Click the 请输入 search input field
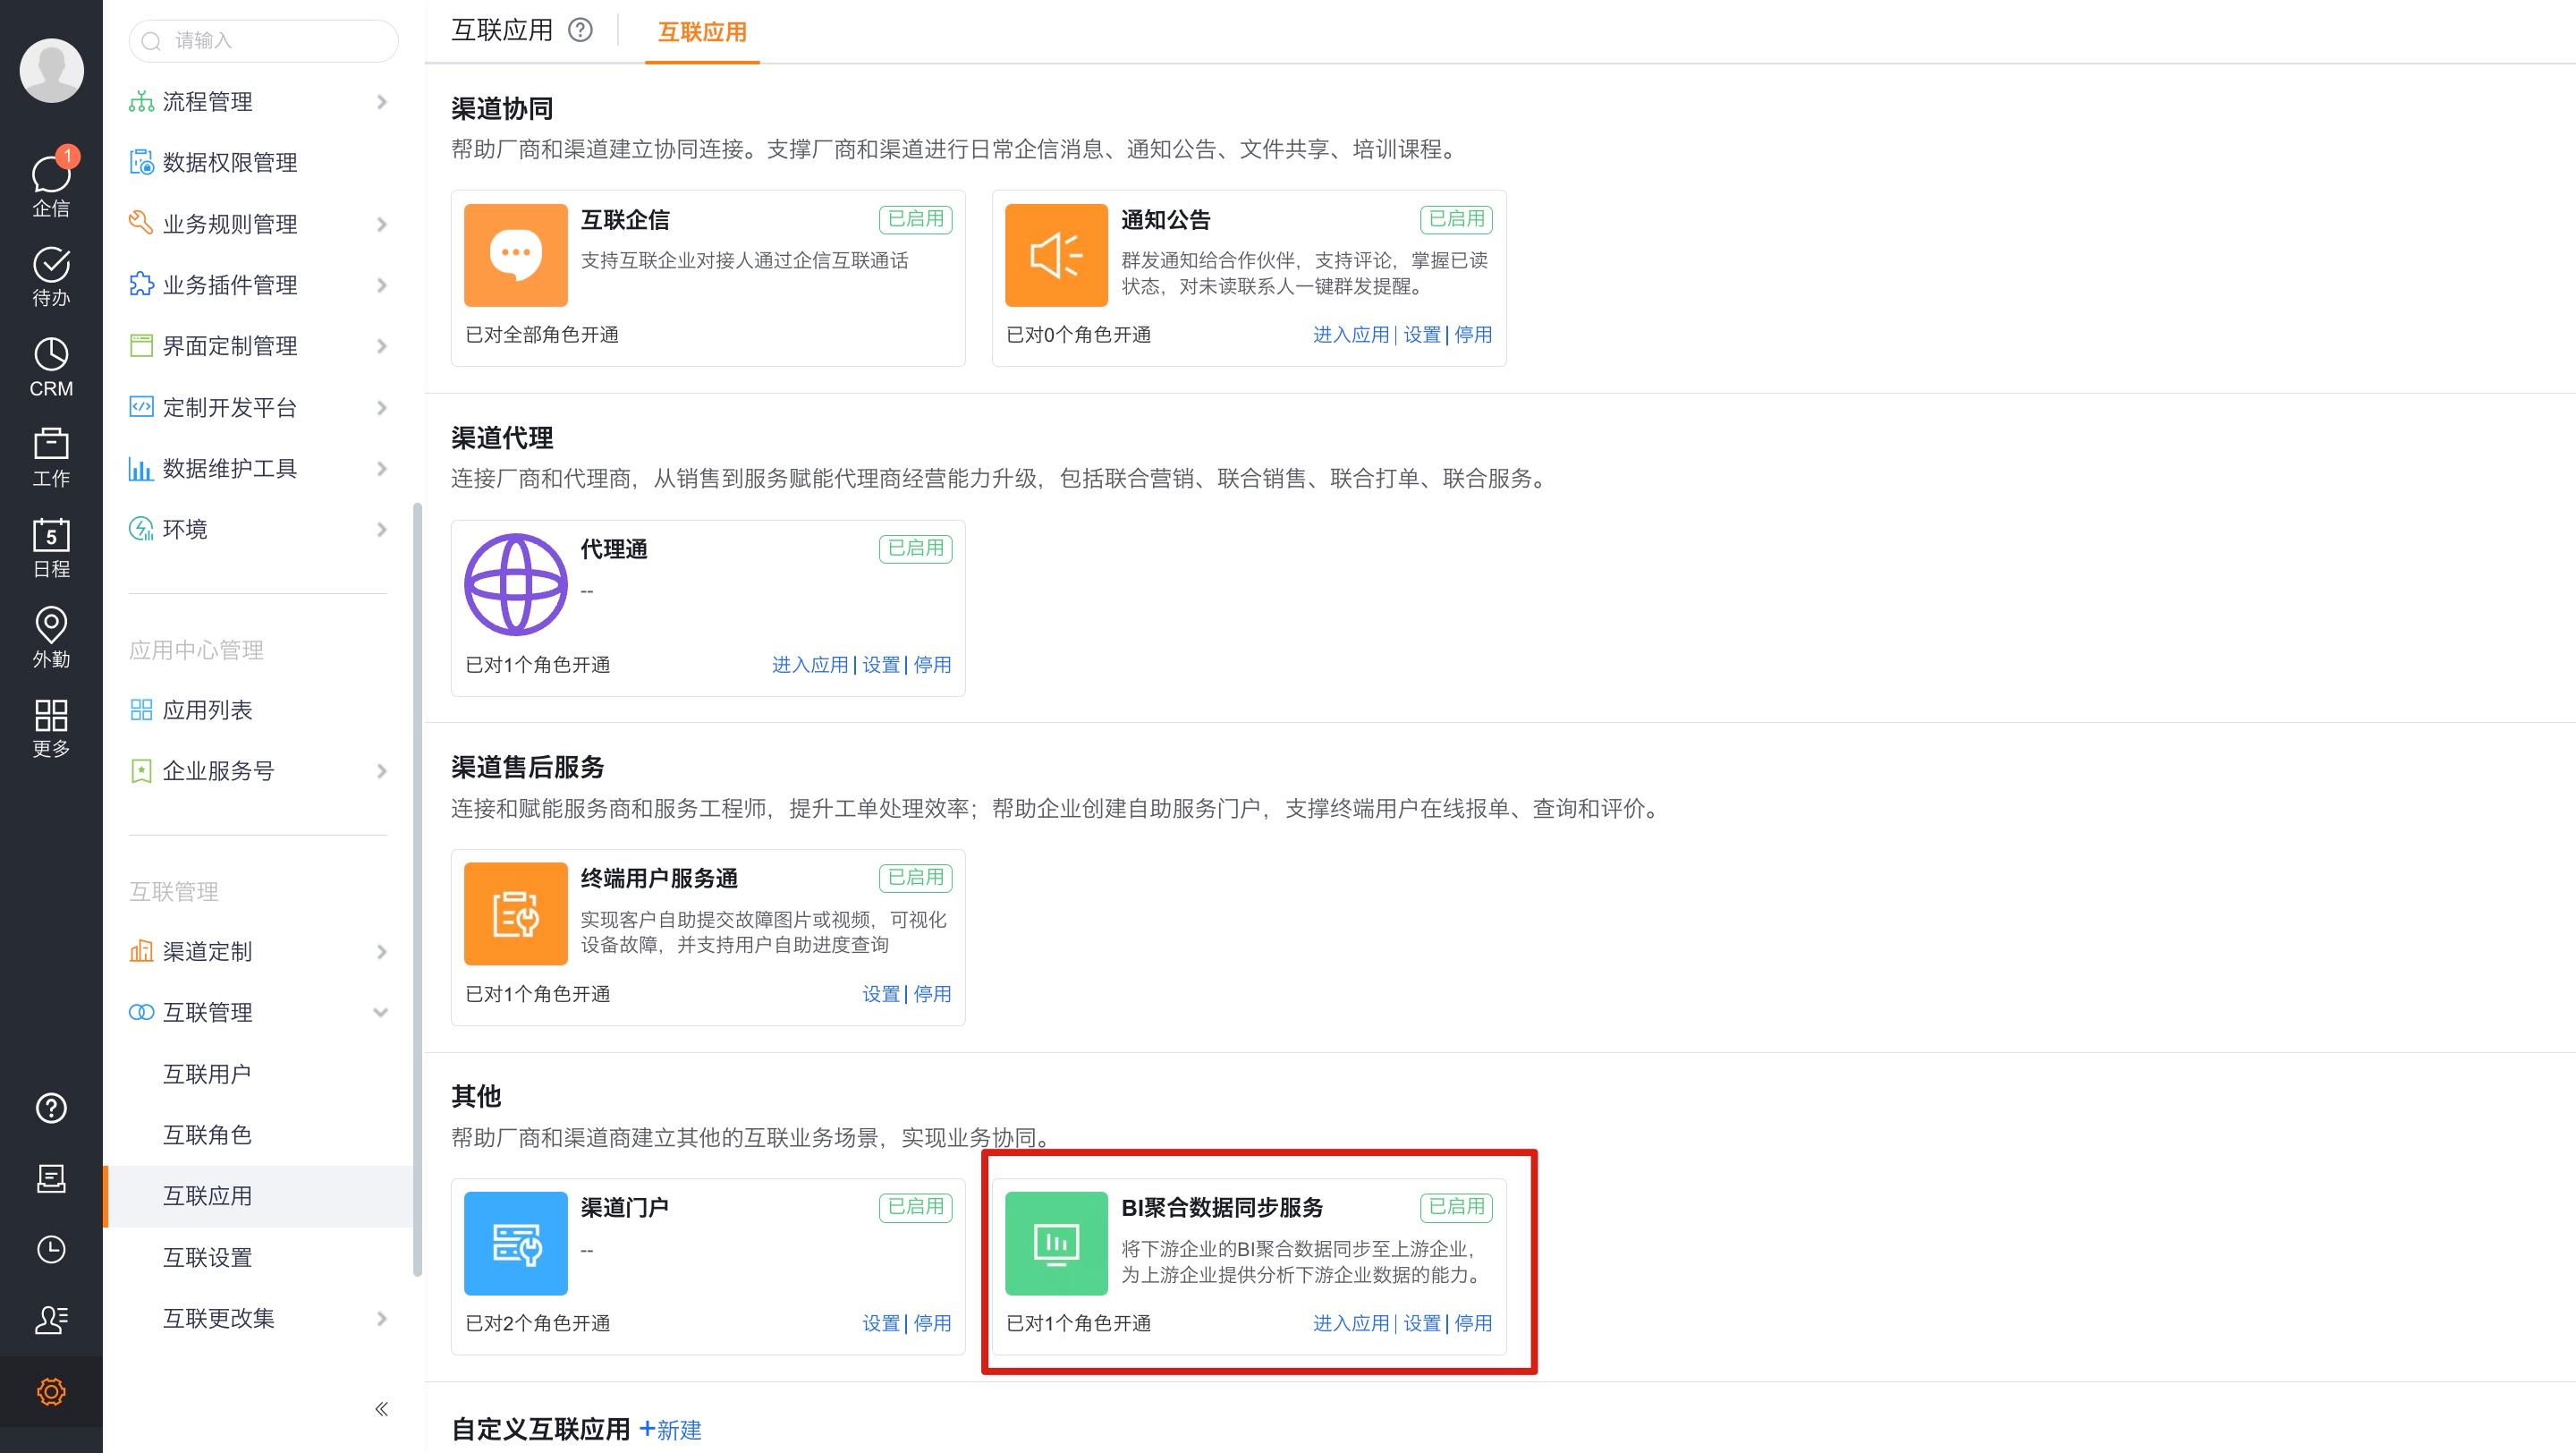The image size is (2576, 1453). (263, 41)
